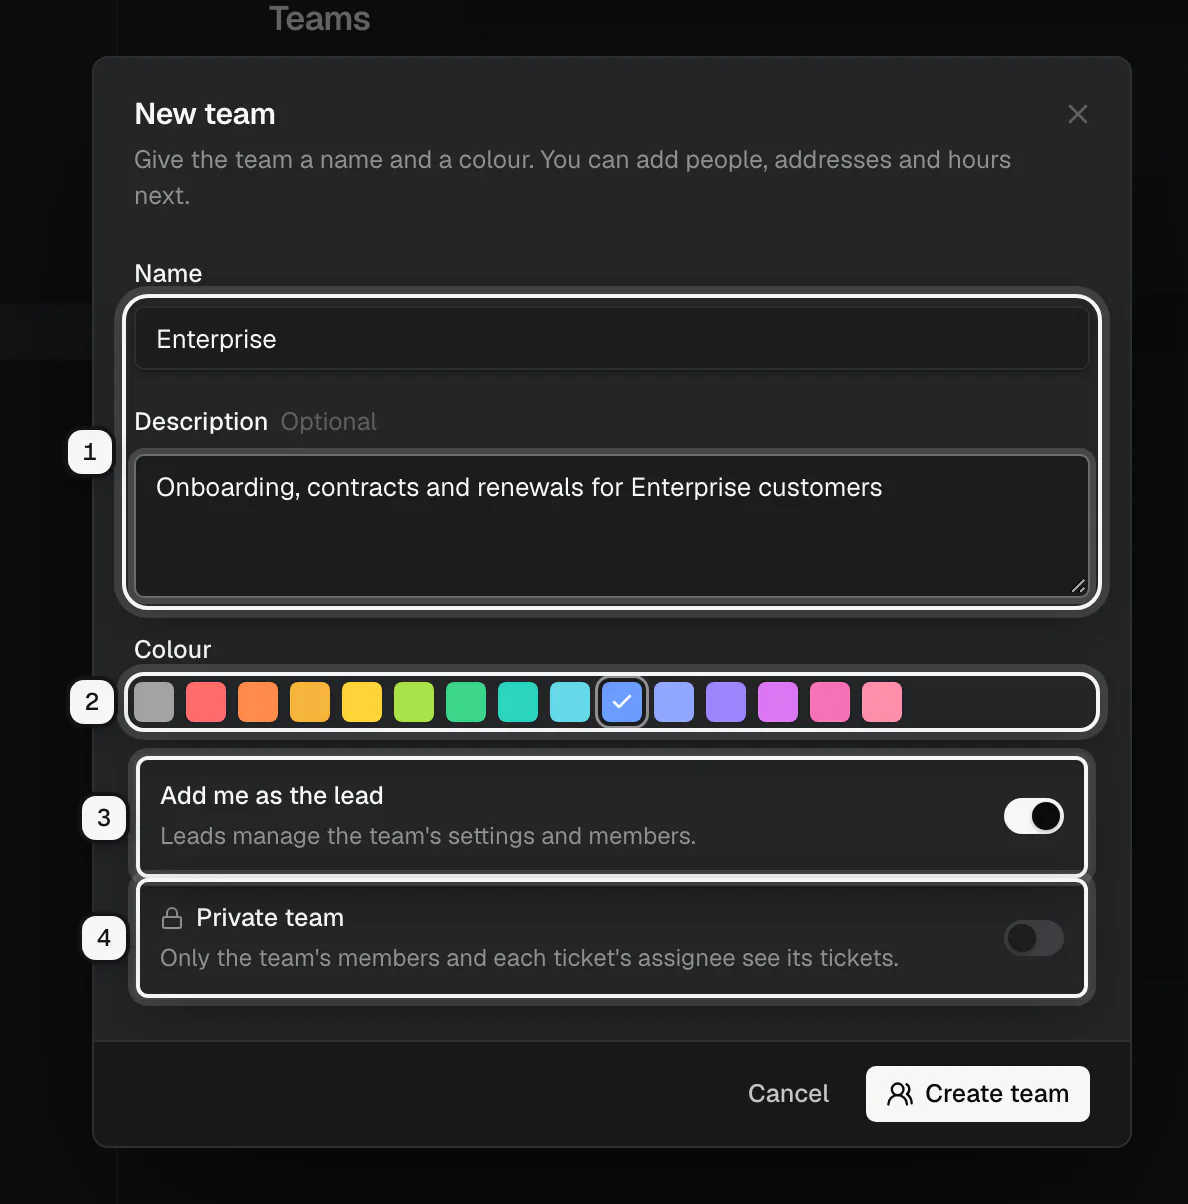This screenshot has height=1204, width=1188.
Task: Choose the teal colour swatch
Action: (x=518, y=702)
